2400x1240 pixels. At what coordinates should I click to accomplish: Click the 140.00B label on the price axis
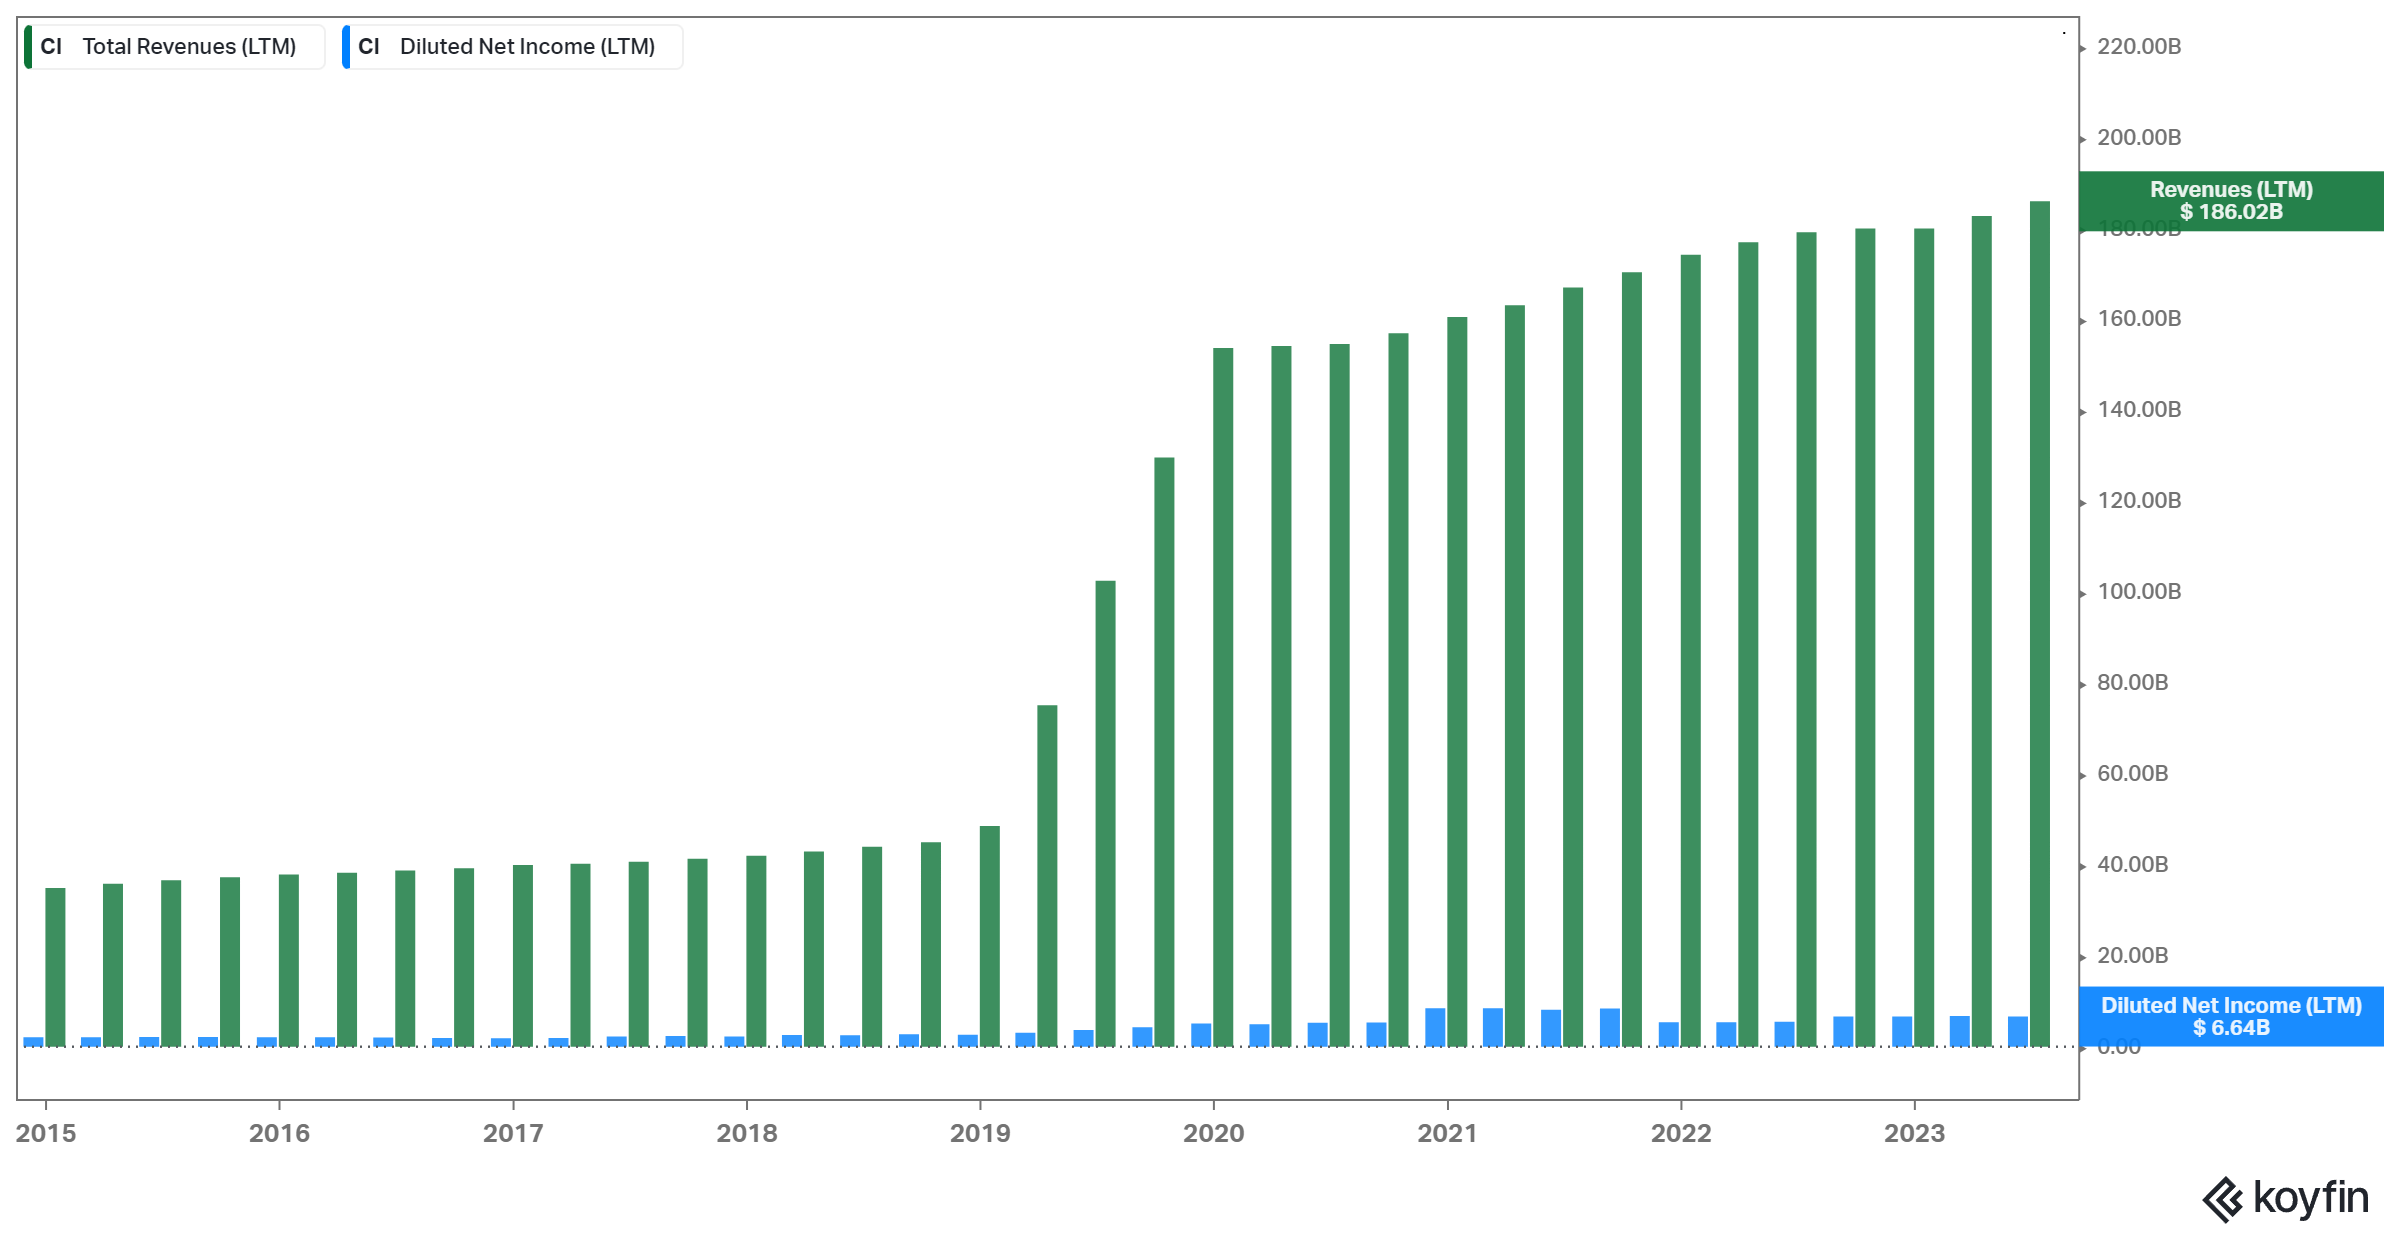(2138, 410)
